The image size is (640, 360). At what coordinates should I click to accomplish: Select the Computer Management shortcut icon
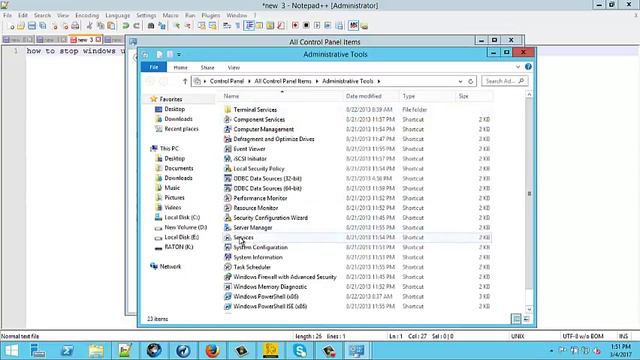click(228, 129)
